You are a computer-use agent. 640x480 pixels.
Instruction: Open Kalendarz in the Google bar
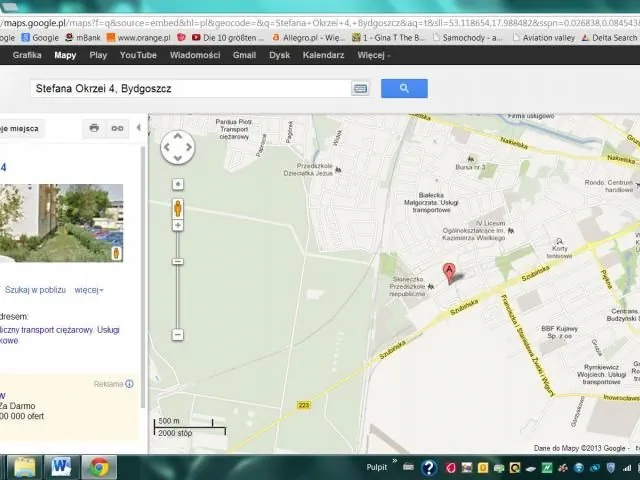pyautogui.click(x=323, y=55)
